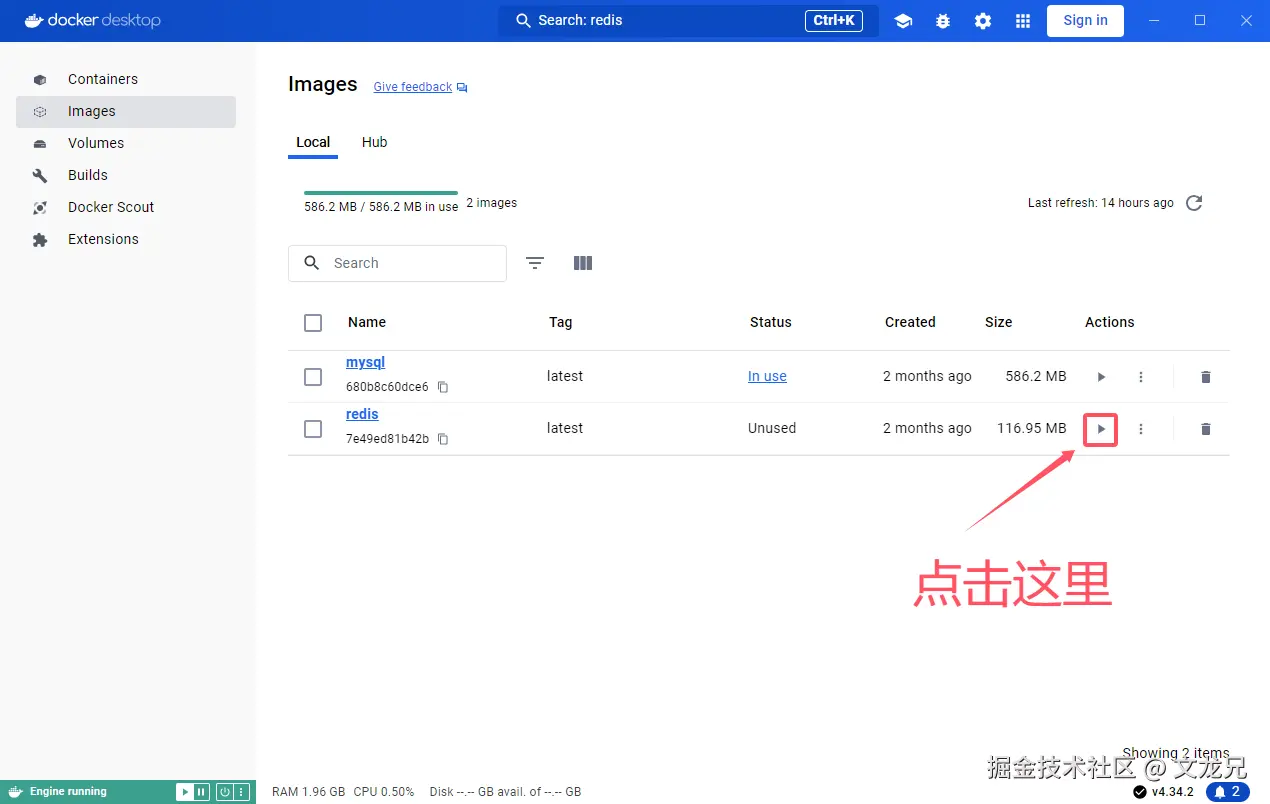Pause the Docker engine
Viewport: 1270px width, 804px height.
coord(201,792)
